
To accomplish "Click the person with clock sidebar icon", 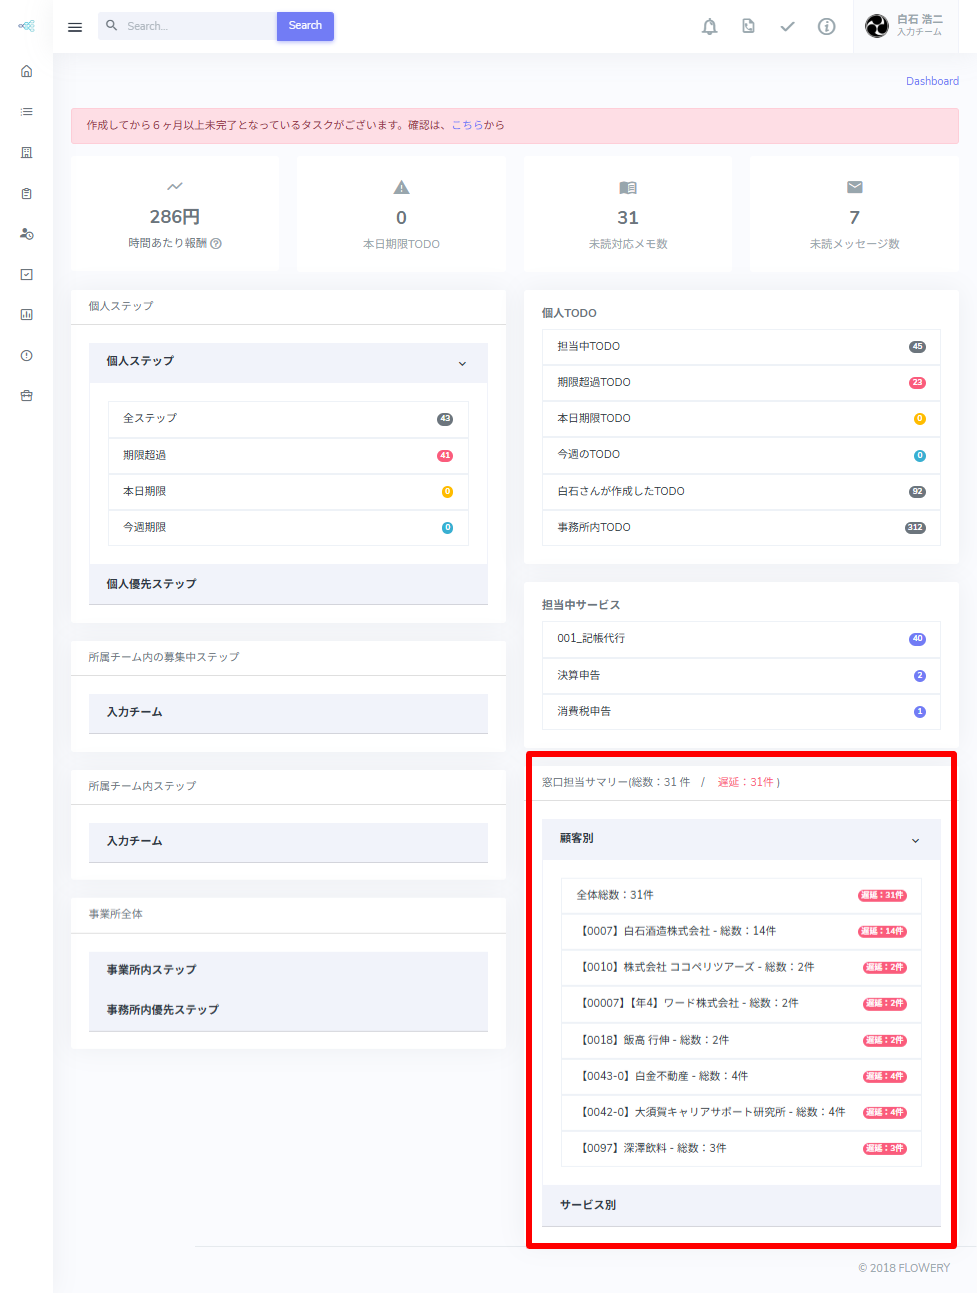I will (x=27, y=234).
